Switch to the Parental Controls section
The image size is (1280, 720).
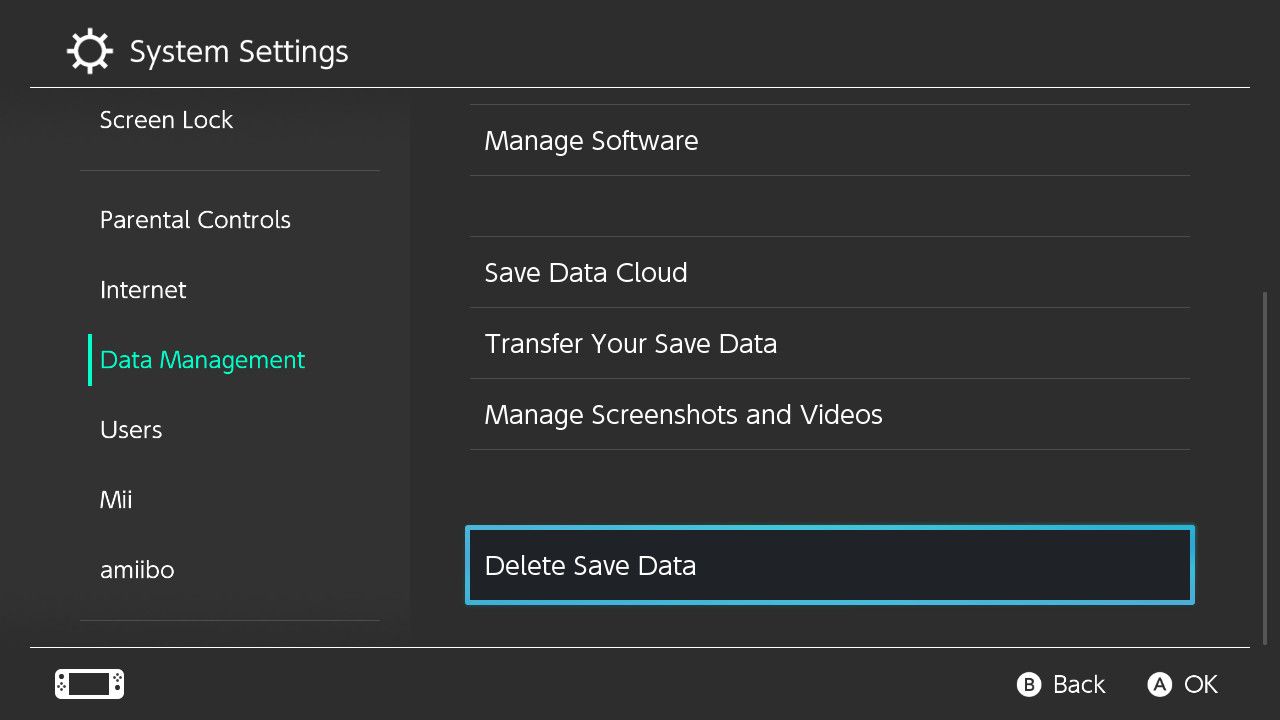click(x=195, y=219)
